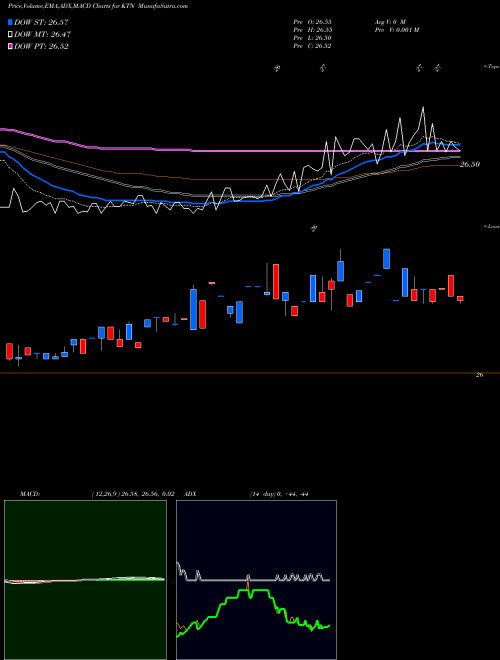This screenshot has width=500, height=660.
Task: Click the "ADX" panel heading
Action: [190, 494]
